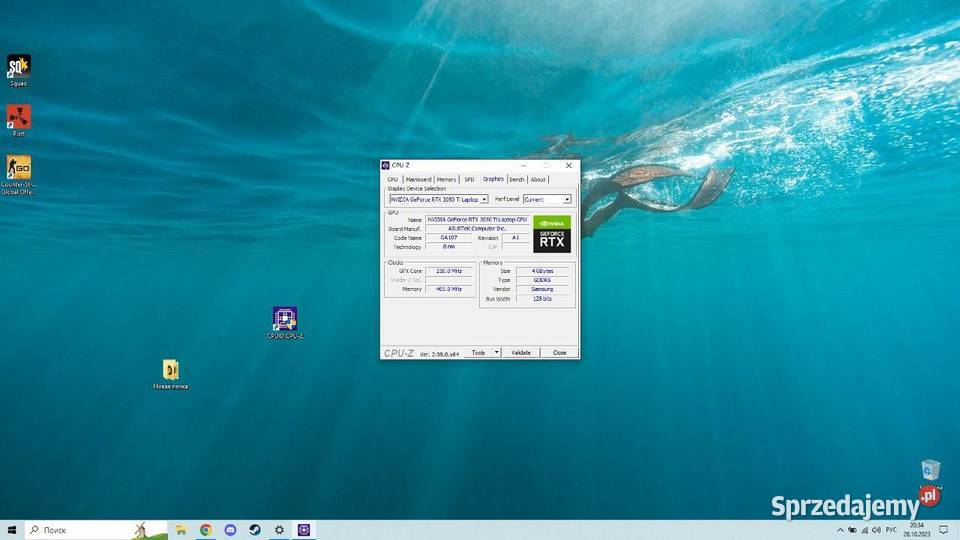960x540 pixels.
Task: Open the About tab
Action: (x=538, y=179)
